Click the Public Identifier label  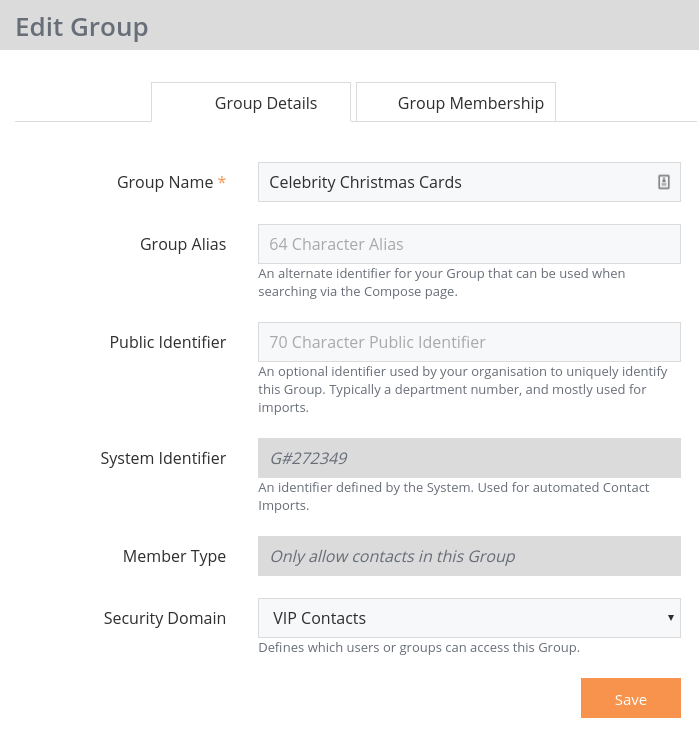coord(168,342)
